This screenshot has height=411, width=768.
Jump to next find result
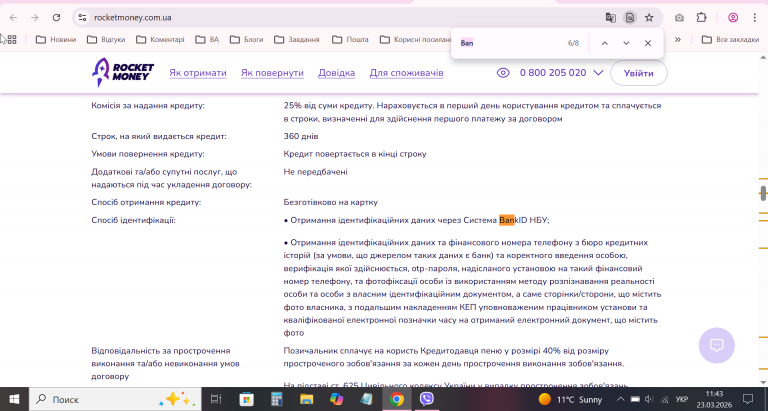tap(626, 43)
